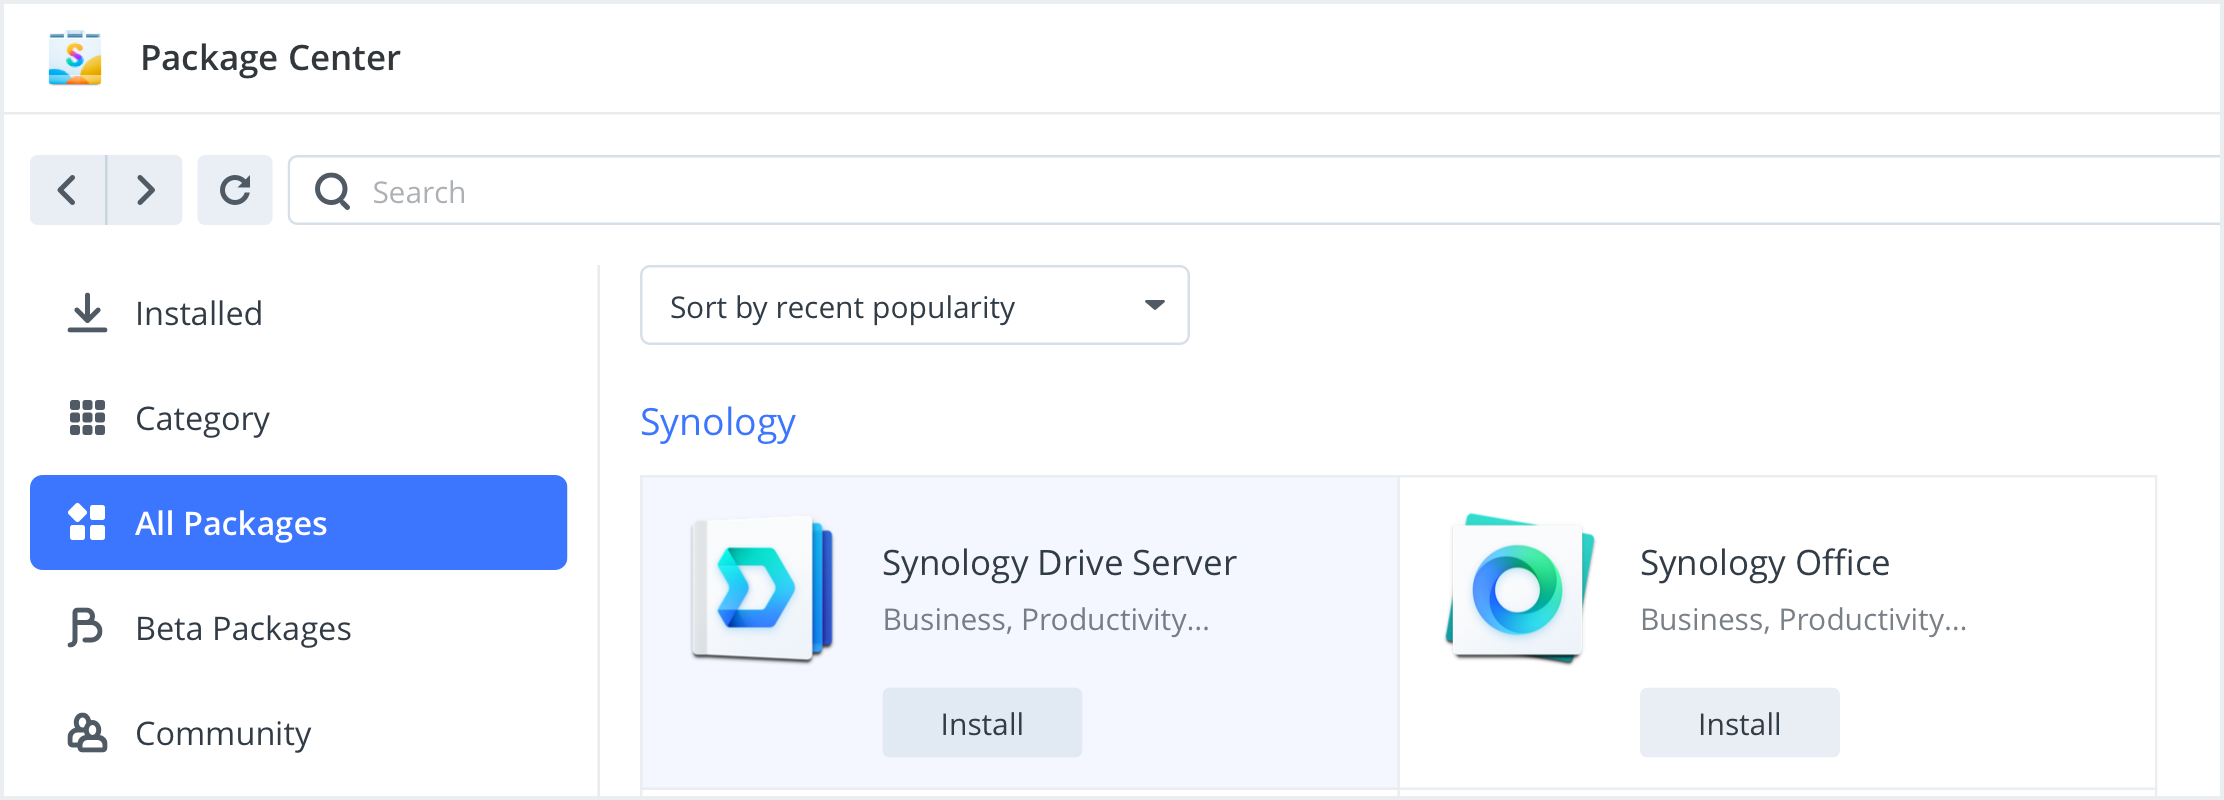Open the Synology Office icon
The height and width of the screenshot is (800, 2224).
click(1519, 590)
